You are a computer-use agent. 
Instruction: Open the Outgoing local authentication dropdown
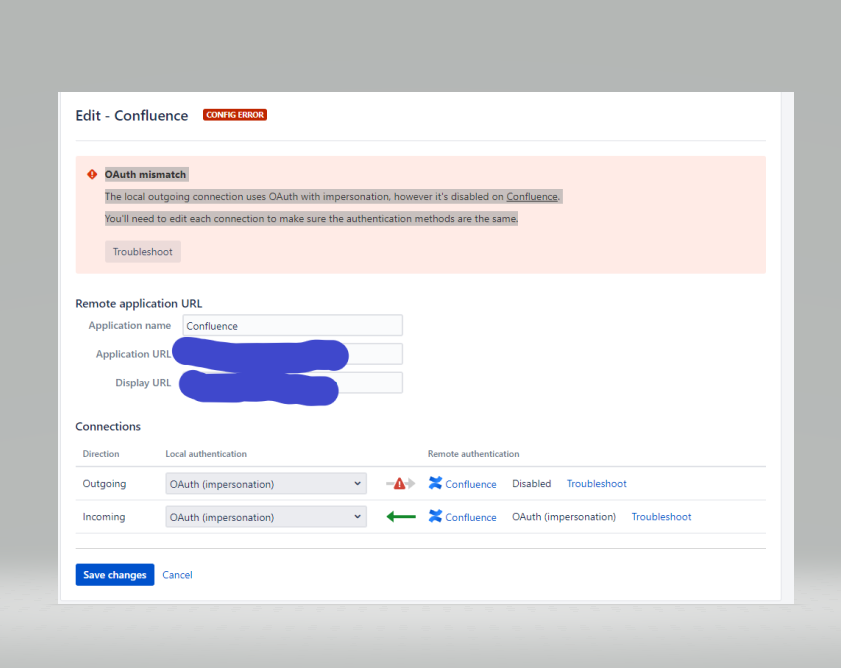[265, 483]
